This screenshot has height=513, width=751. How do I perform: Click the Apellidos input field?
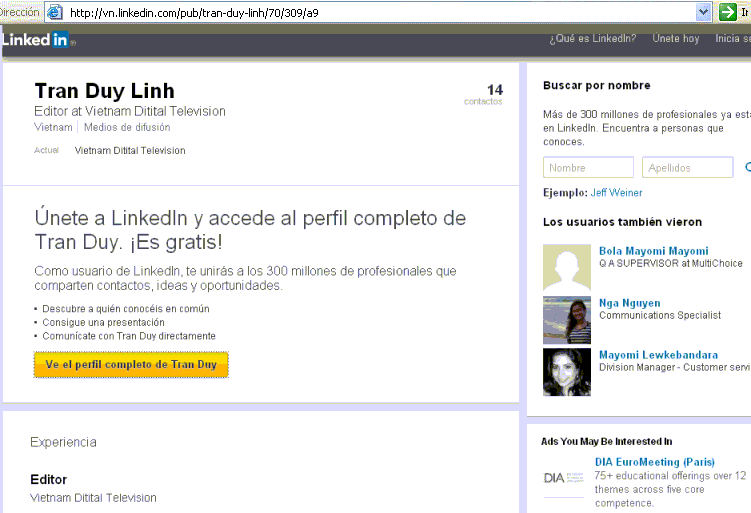[x=687, y=167]
